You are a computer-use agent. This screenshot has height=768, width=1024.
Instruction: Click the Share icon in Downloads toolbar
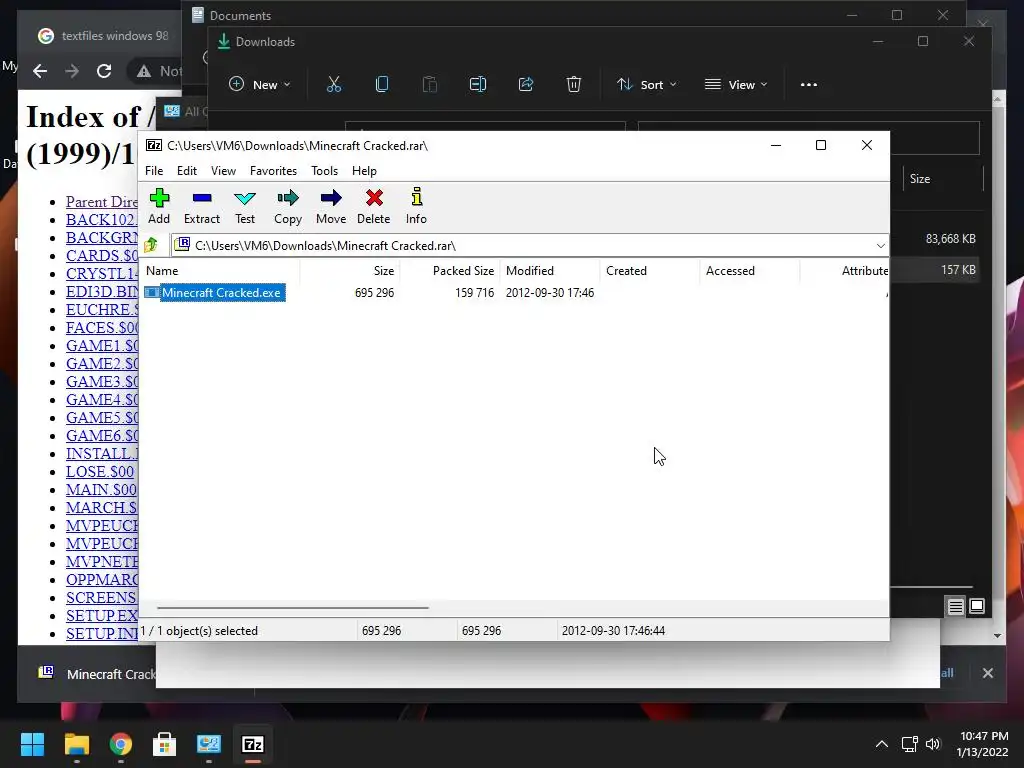point(526,84)
